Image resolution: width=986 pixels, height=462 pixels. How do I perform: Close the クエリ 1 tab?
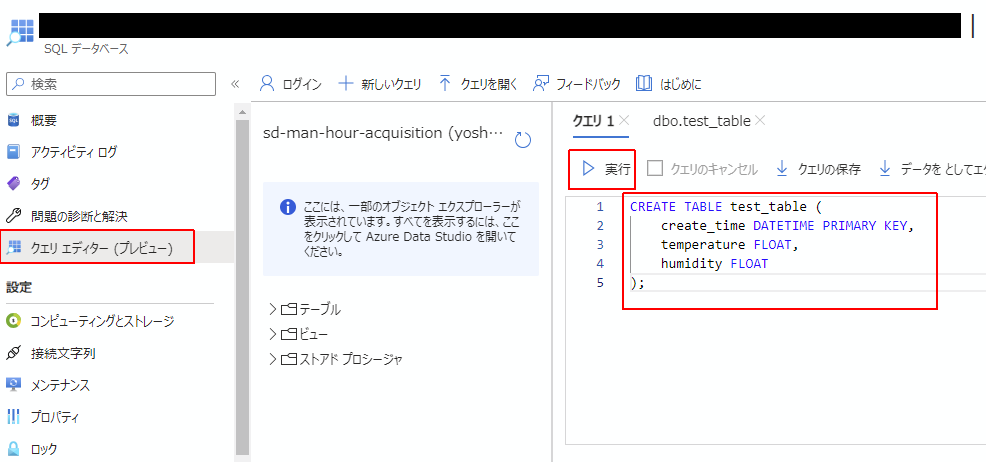click(624, 121)
